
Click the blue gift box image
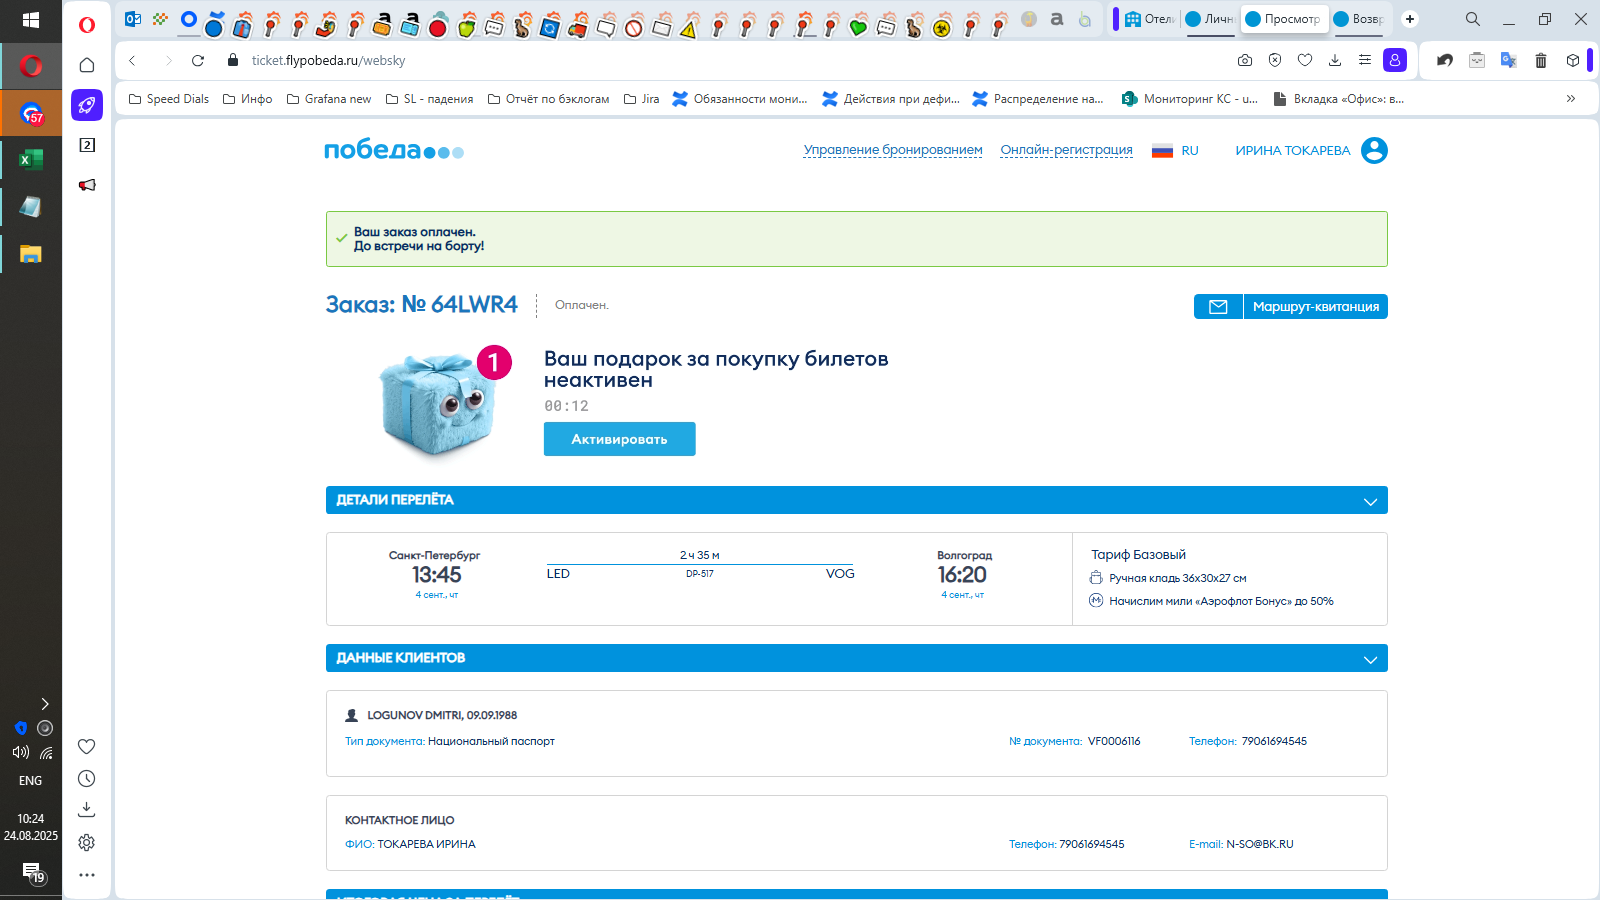(x=438, y=404)
